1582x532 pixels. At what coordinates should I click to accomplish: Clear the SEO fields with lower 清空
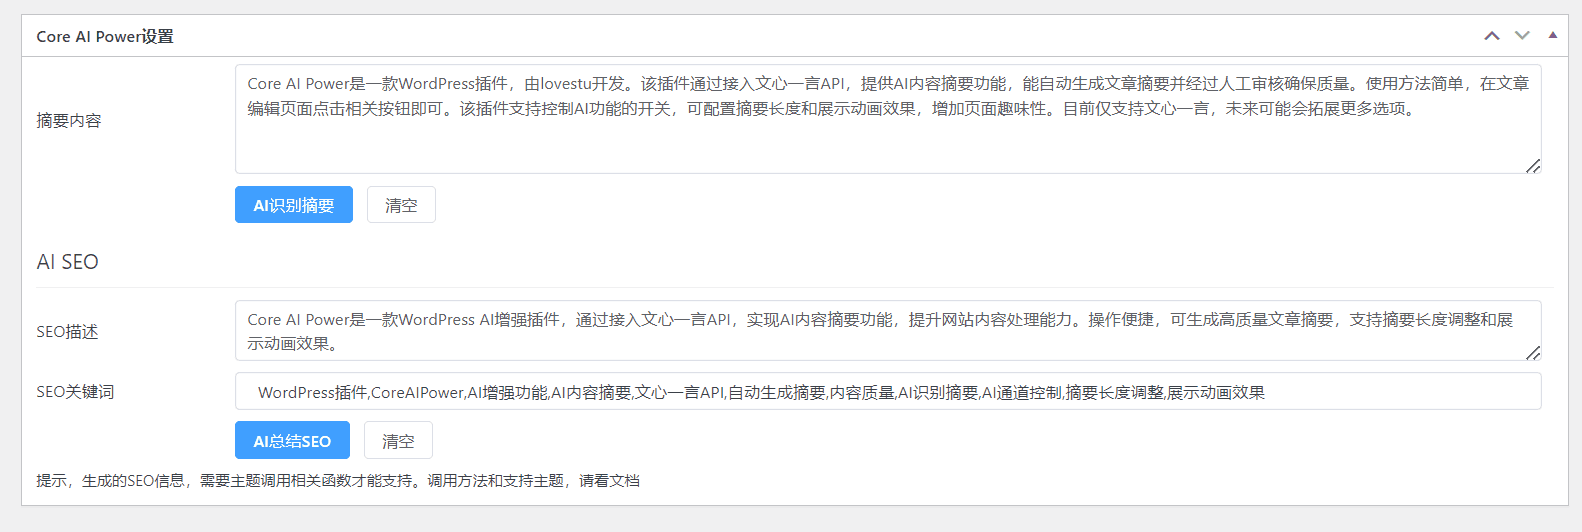[x=398, y=441]
